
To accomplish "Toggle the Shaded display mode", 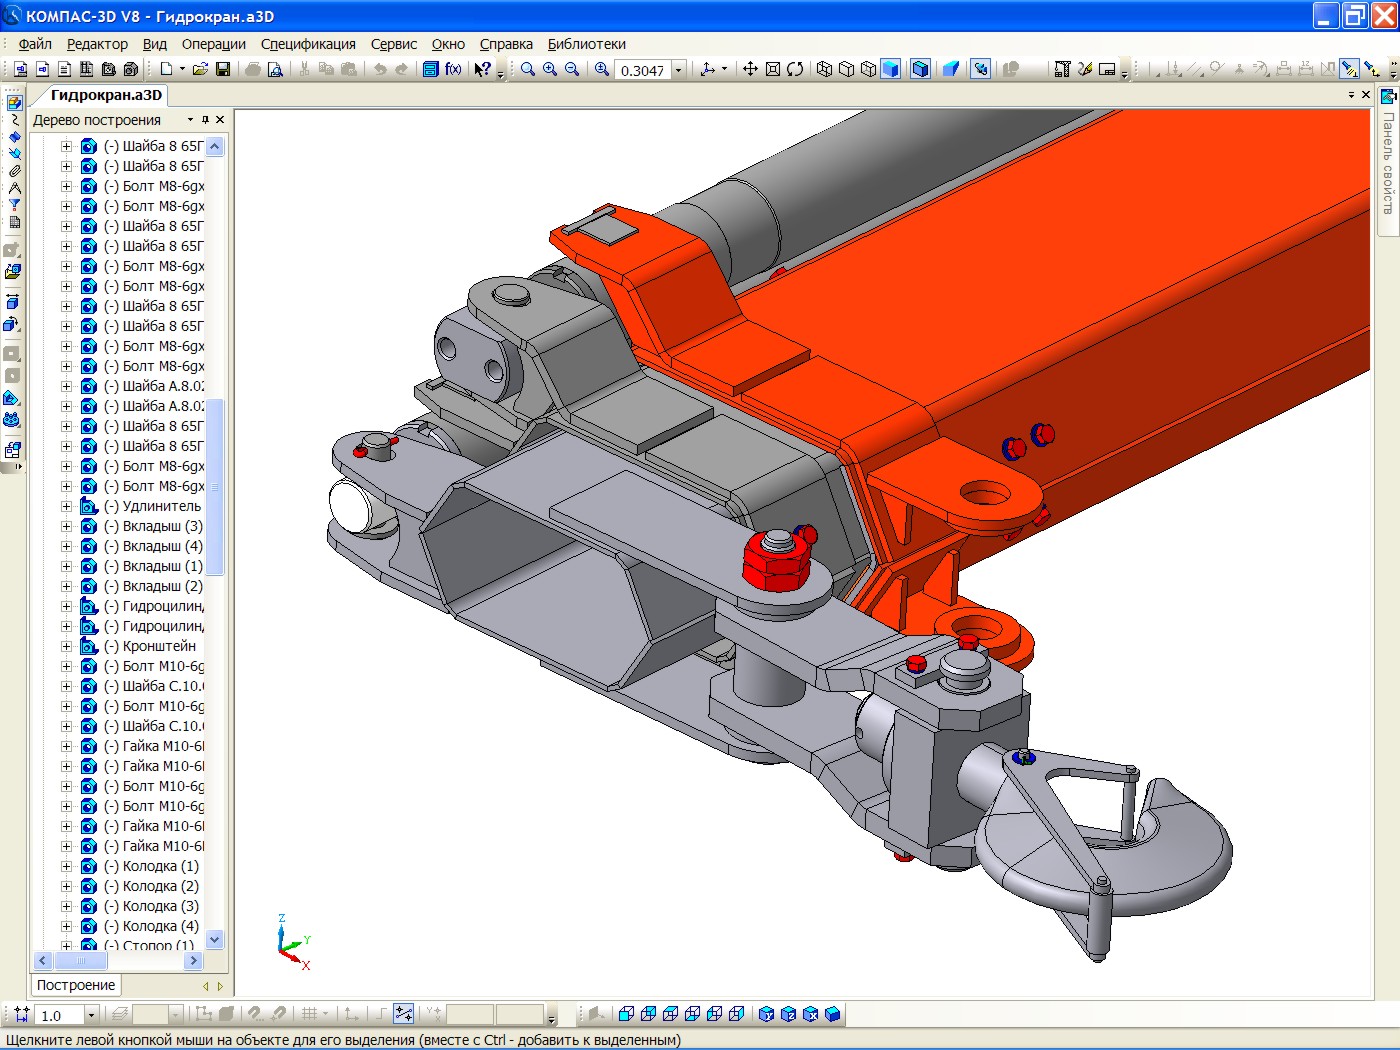I will pos(890,69).
